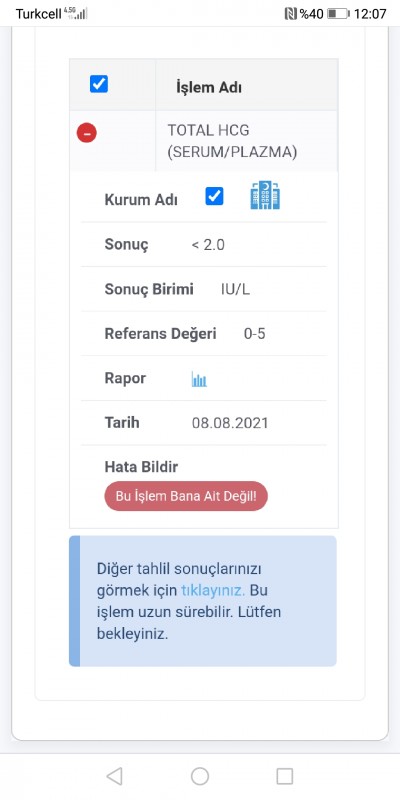
Task: Open the 'tıklayınız.' link for other results
Action: click(213, 590)
